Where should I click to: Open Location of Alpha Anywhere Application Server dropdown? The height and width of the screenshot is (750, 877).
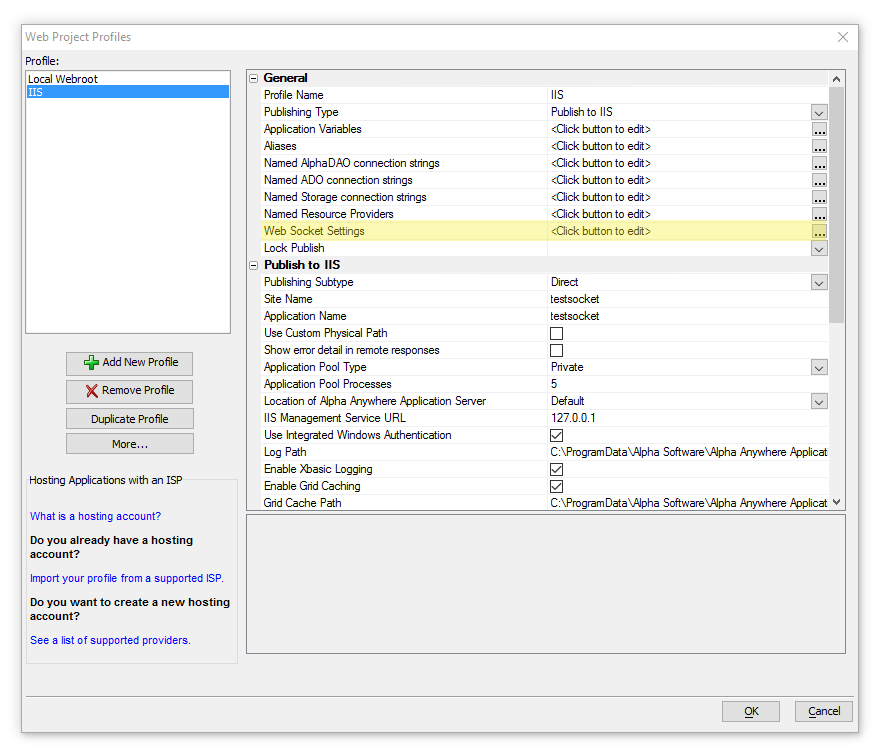819,402
